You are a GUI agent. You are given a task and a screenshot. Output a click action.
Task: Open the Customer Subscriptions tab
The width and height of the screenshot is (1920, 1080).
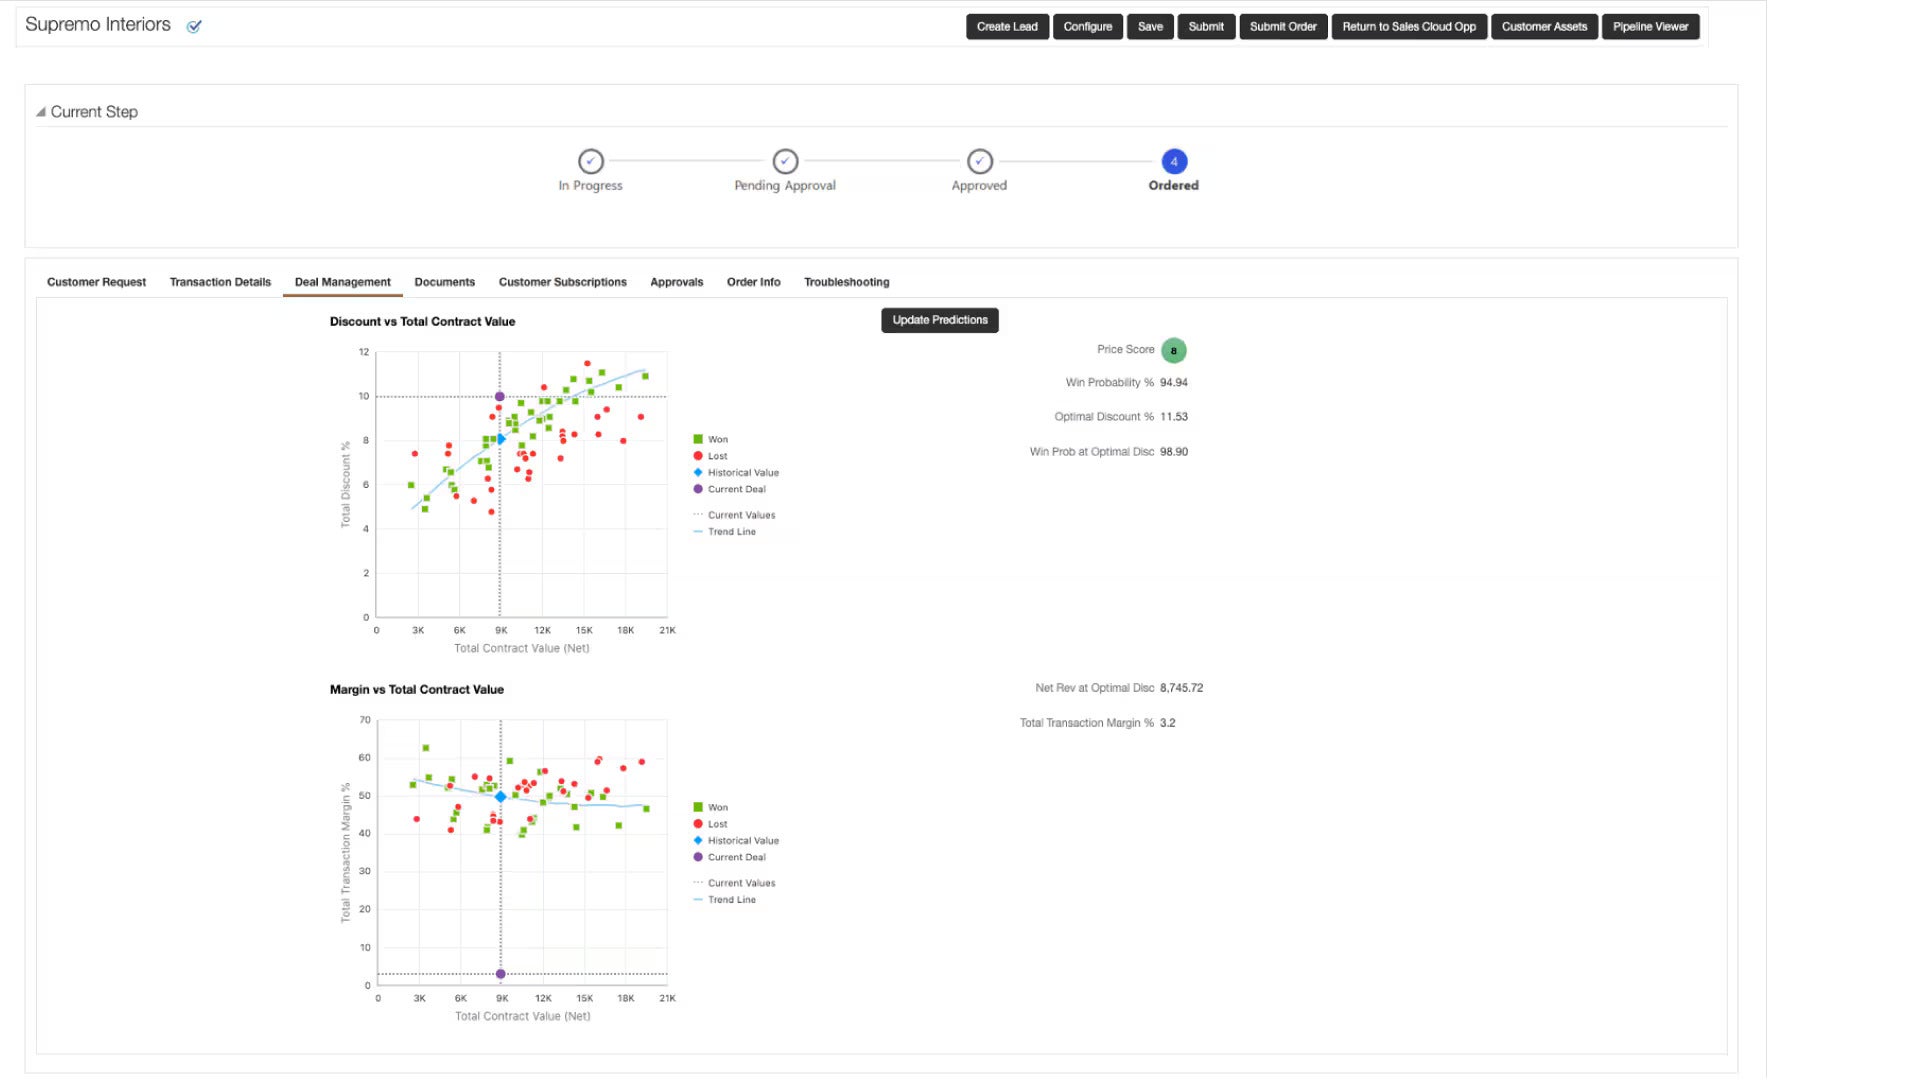pyautogui.click(x=562, y=282)
